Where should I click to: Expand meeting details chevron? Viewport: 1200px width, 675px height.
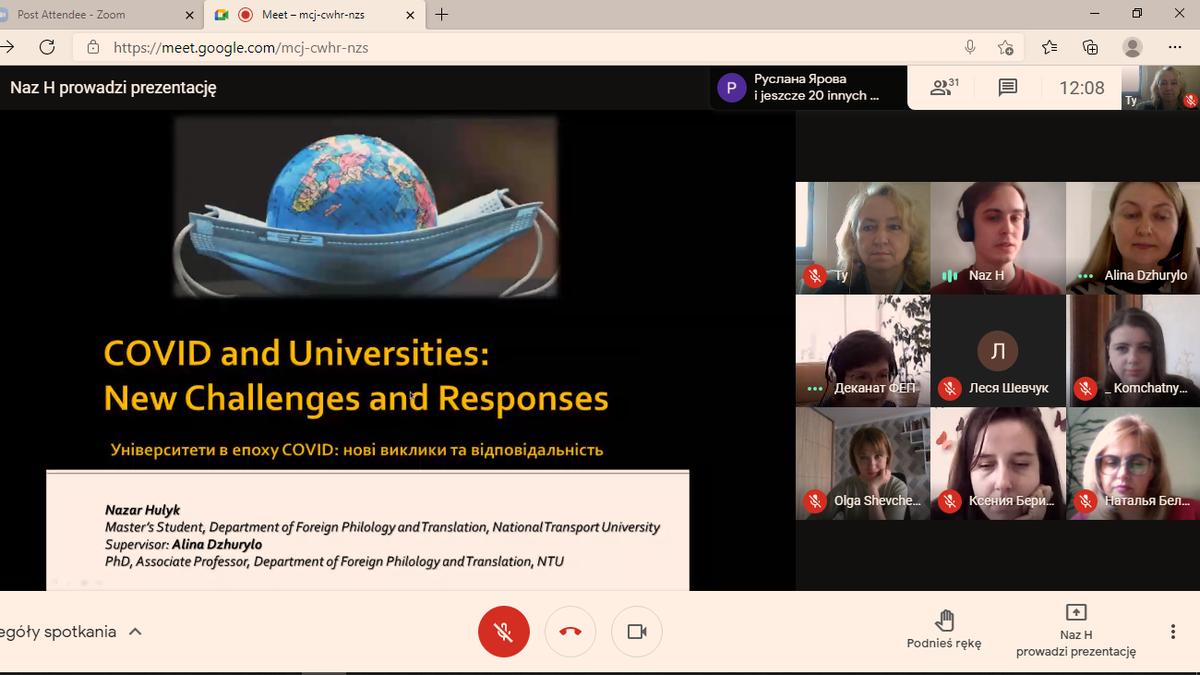coord(135,632)
